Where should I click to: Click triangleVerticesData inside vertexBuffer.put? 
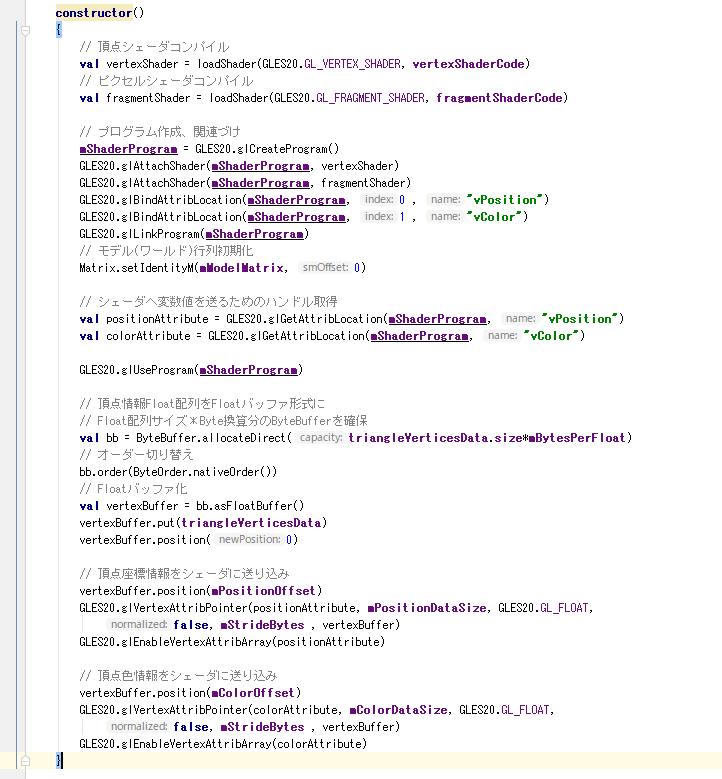[251, 523]
